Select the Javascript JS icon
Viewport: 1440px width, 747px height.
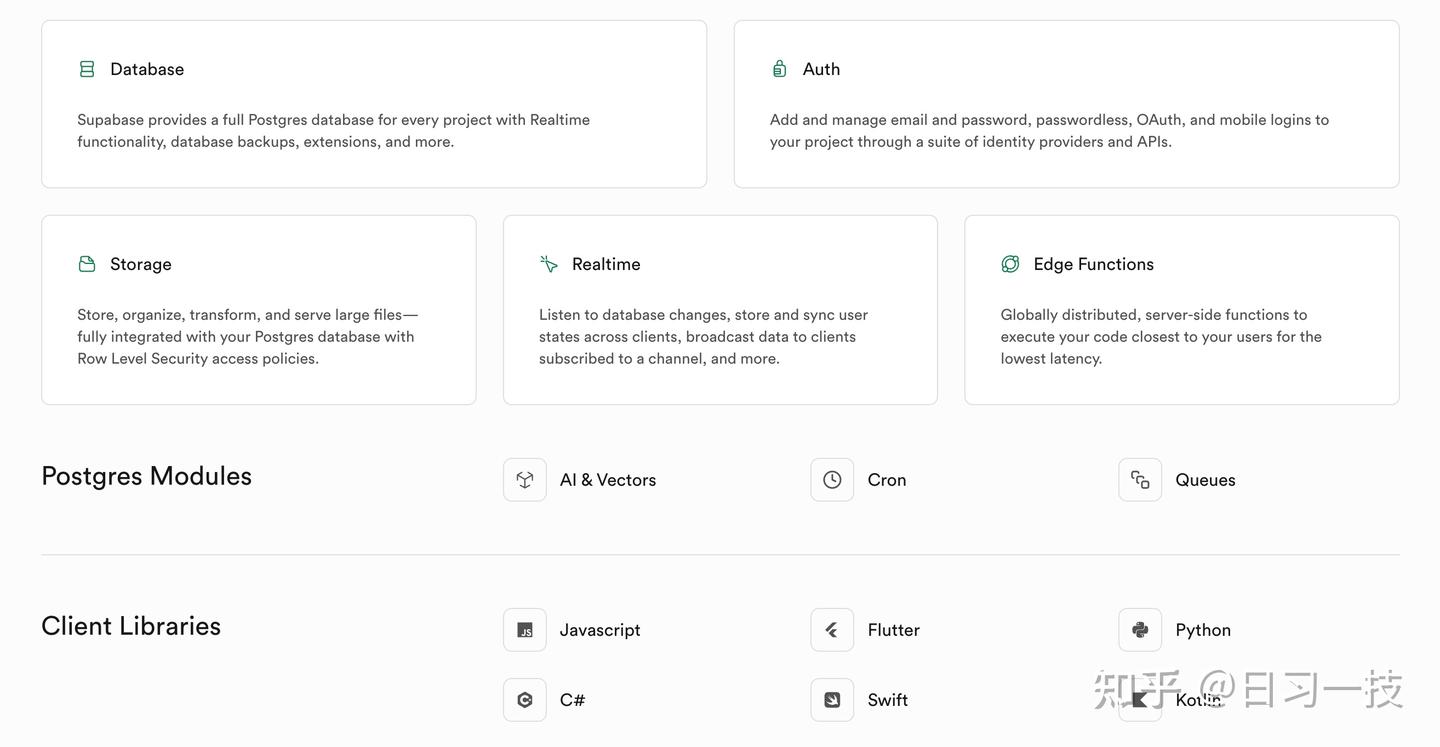coord(525,630)
